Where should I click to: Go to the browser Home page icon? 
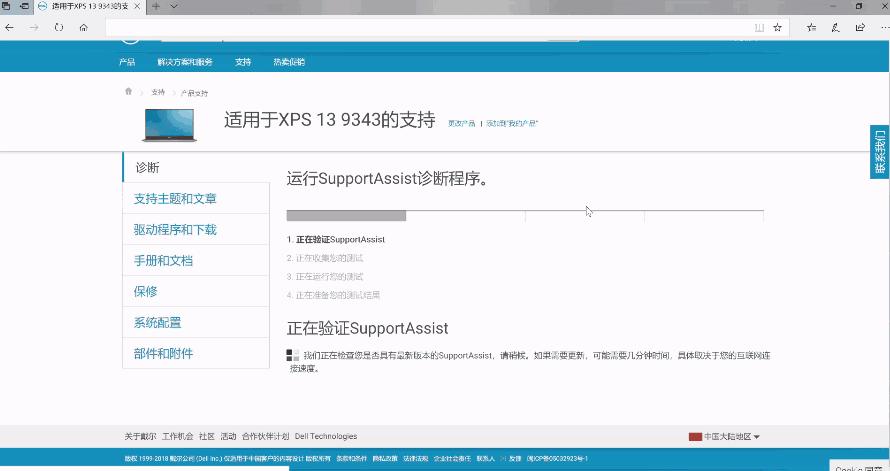[83, 27]
